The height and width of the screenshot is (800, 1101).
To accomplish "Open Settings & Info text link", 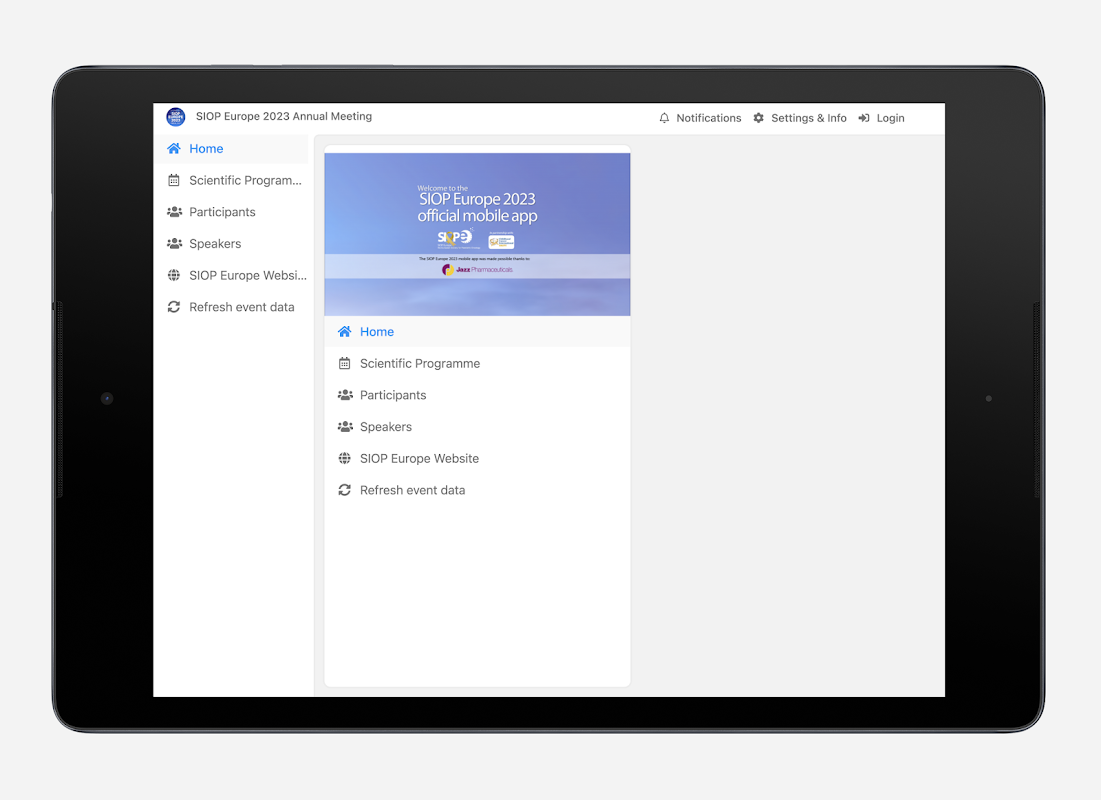I will (x=808, y=118).
